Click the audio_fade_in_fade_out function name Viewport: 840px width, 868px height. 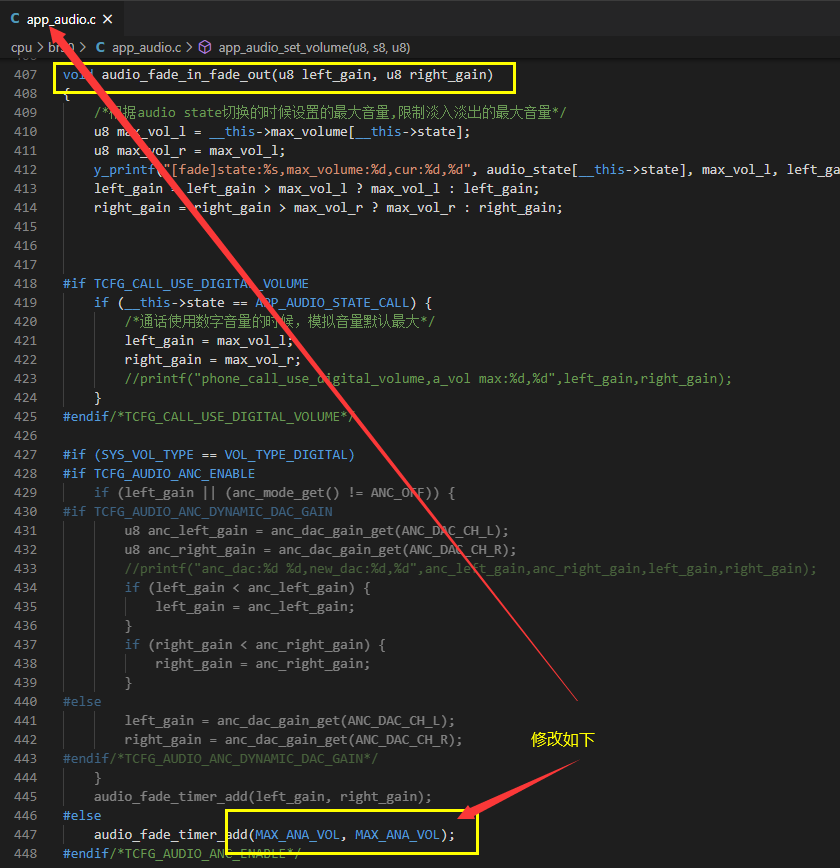click(186, 75)
